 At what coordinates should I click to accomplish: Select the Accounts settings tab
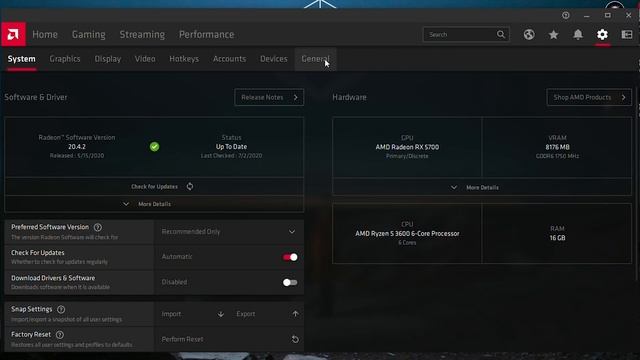(229, 59)
